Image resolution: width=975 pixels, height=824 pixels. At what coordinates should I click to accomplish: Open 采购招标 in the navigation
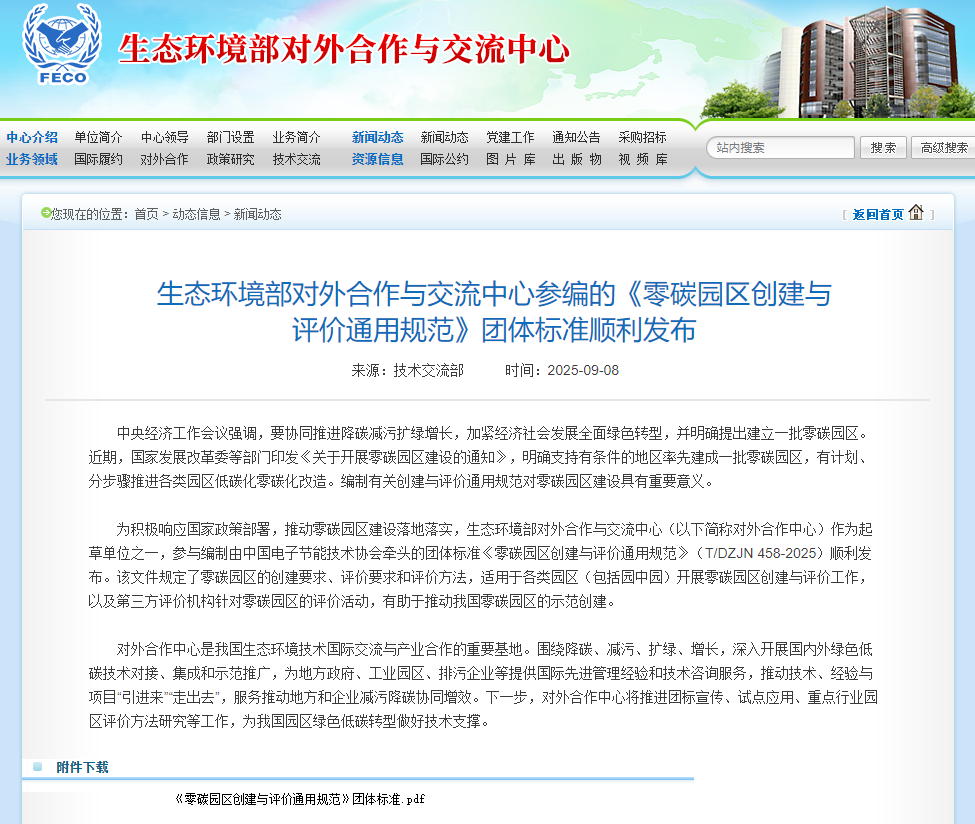(x=642, y=137)
